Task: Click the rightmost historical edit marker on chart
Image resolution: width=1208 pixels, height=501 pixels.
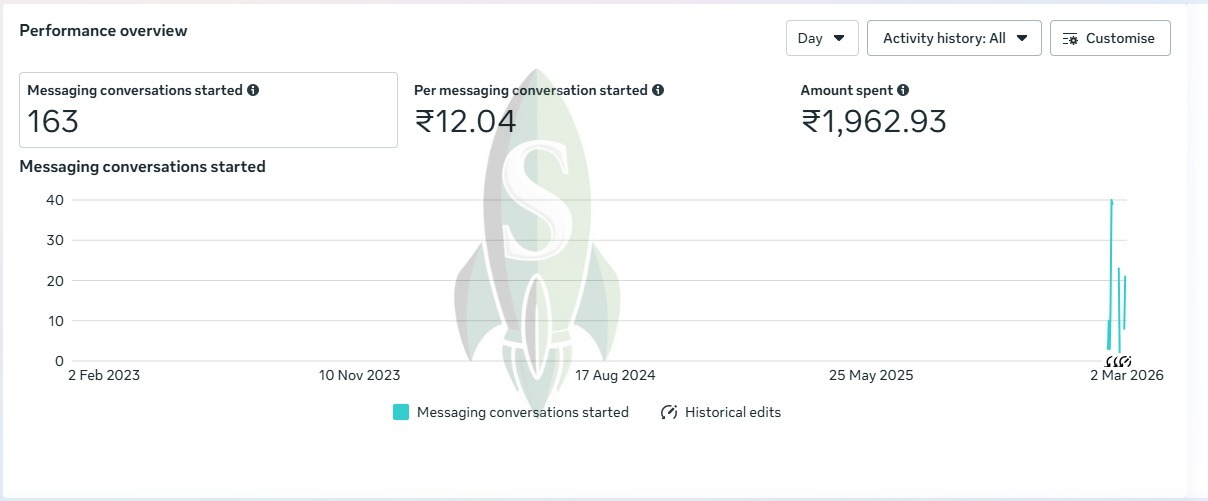Action: point(1127,361)
